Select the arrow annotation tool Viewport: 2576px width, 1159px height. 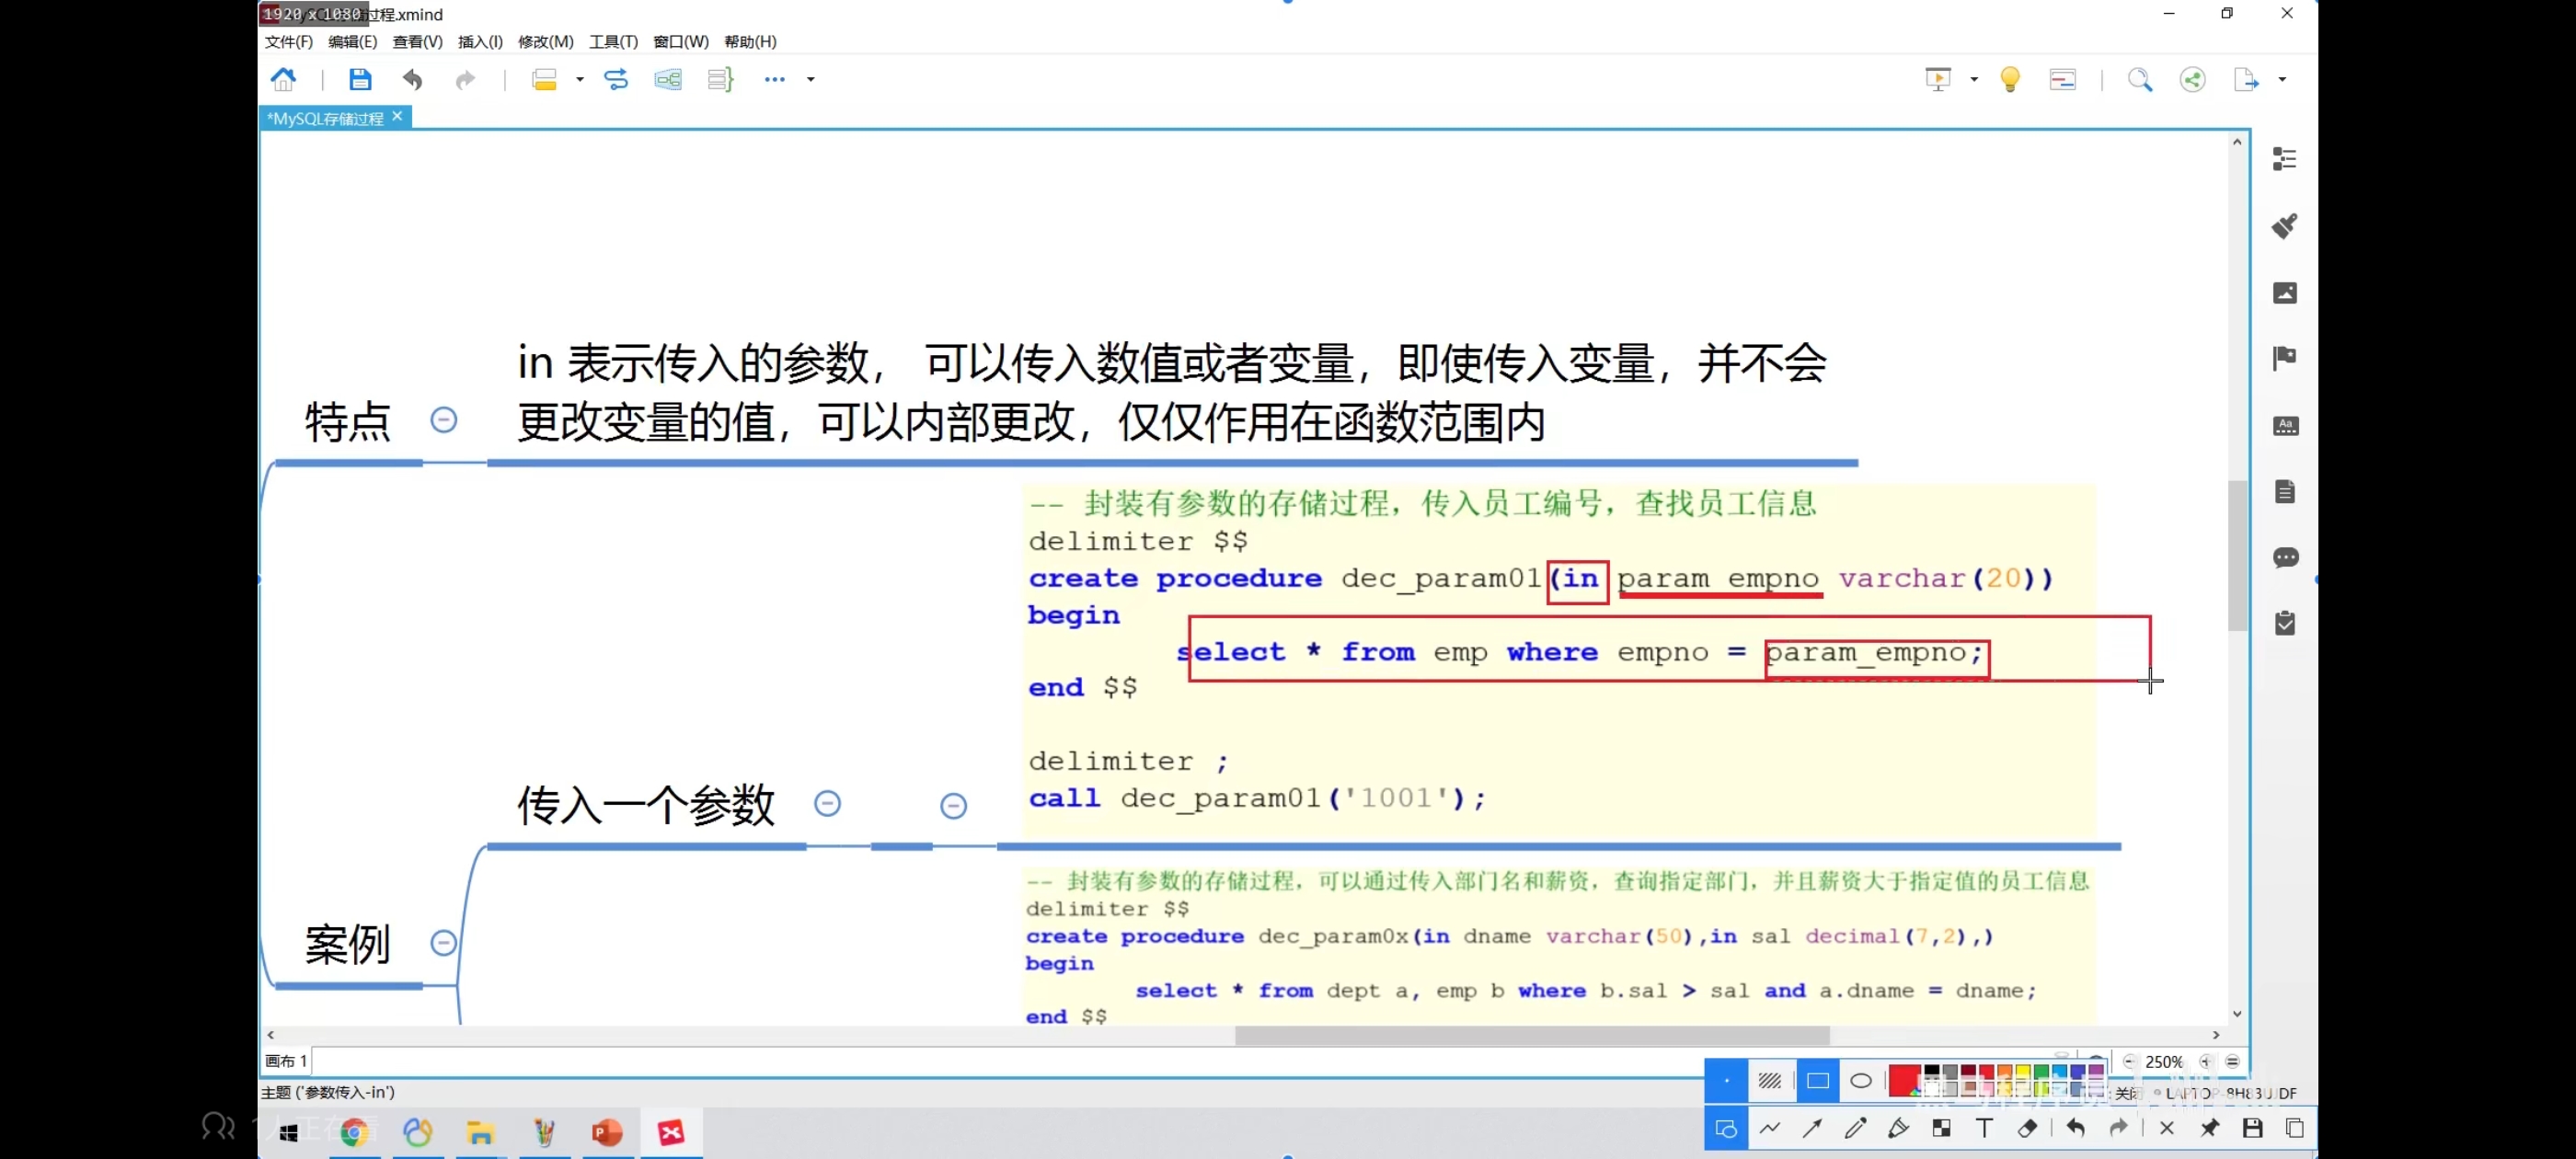1812,1129
